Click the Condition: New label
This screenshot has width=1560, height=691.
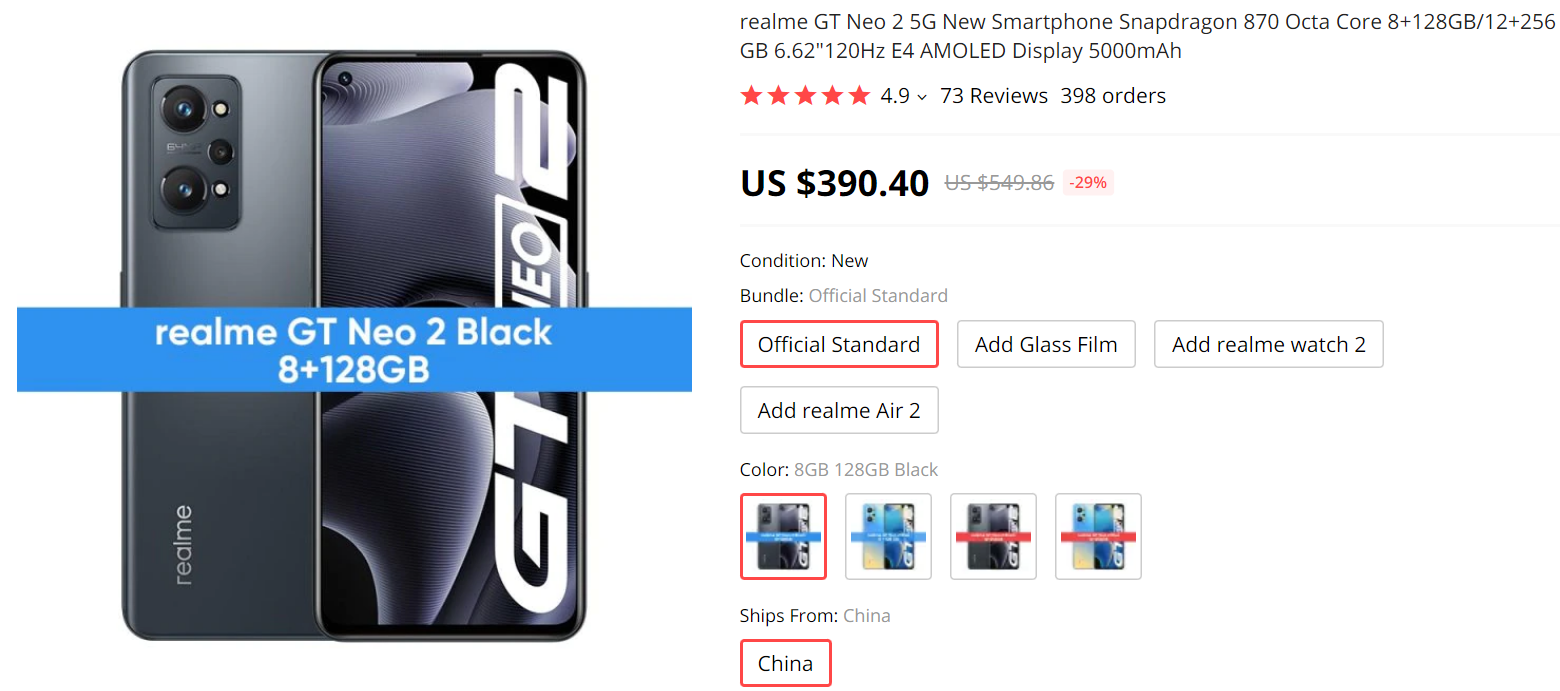point(804,261)
